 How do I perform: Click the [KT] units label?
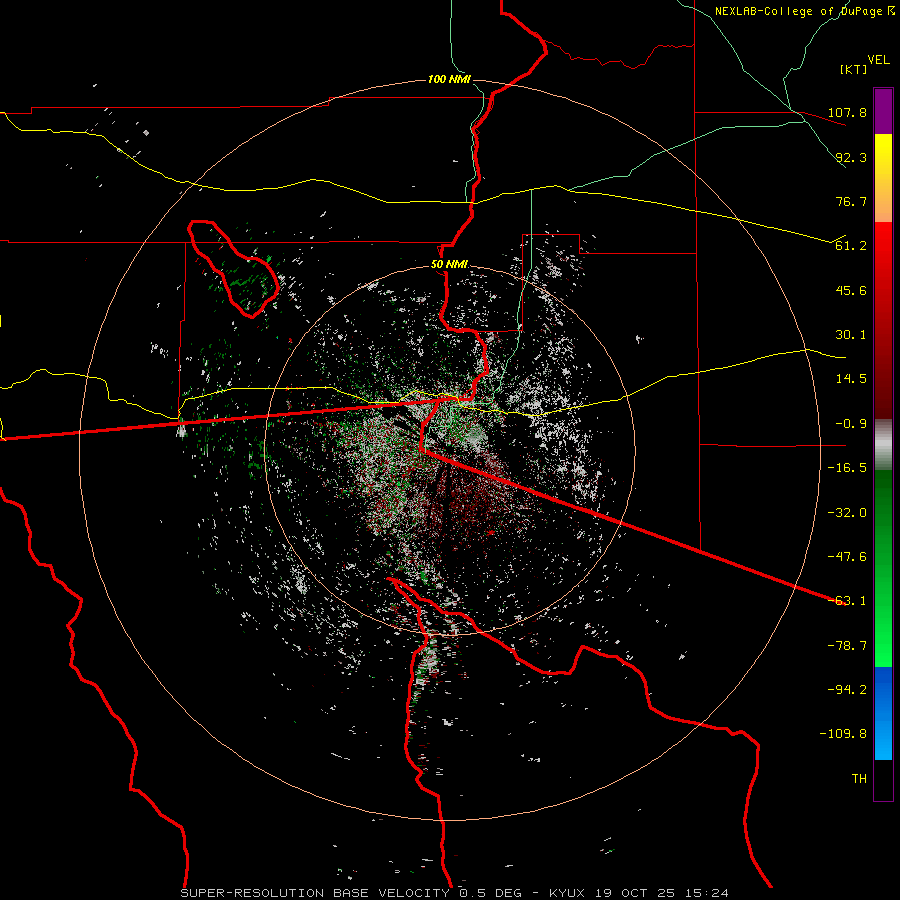(x=853, y=69)
